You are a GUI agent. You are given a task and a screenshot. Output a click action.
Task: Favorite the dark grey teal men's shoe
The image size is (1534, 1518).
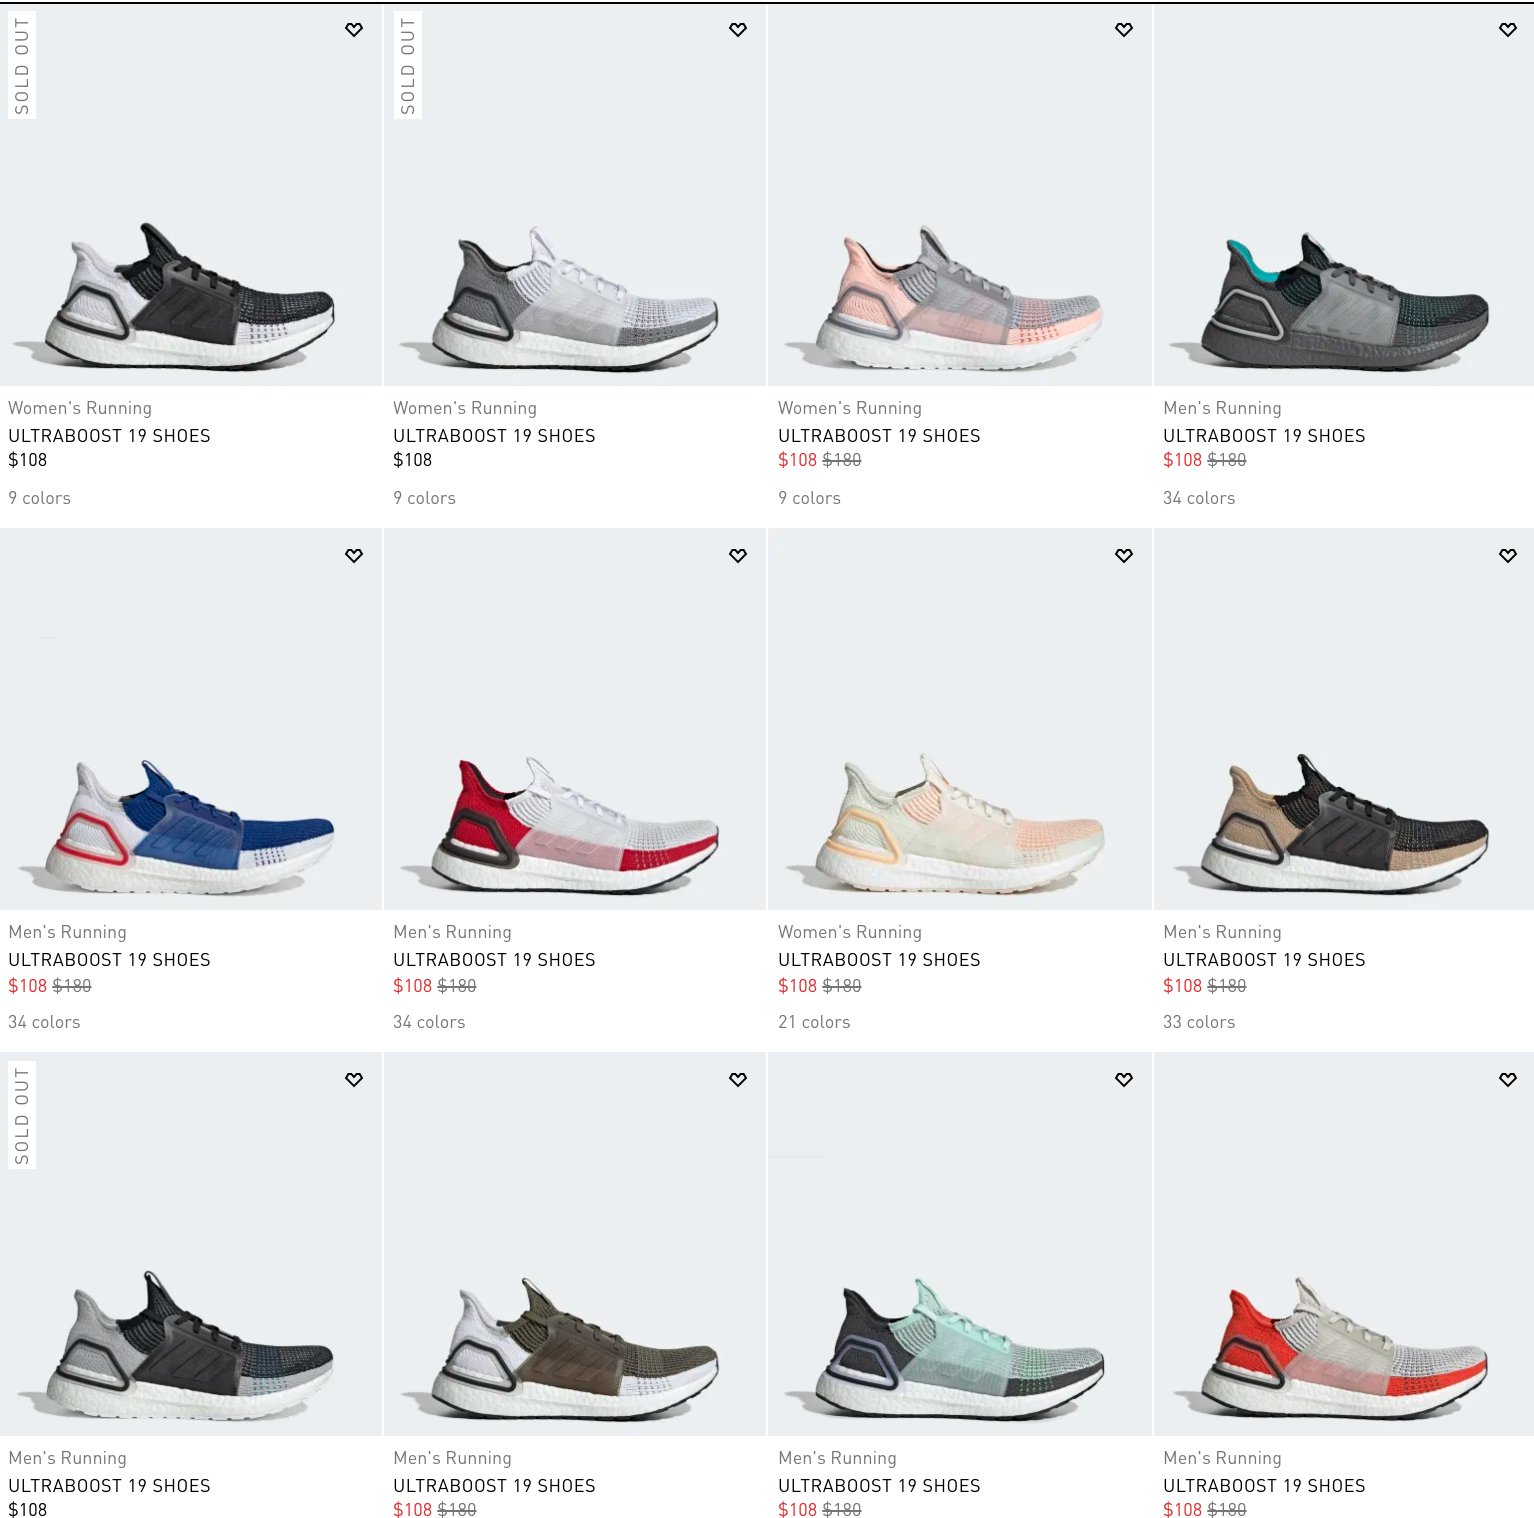click(1508, 30)
